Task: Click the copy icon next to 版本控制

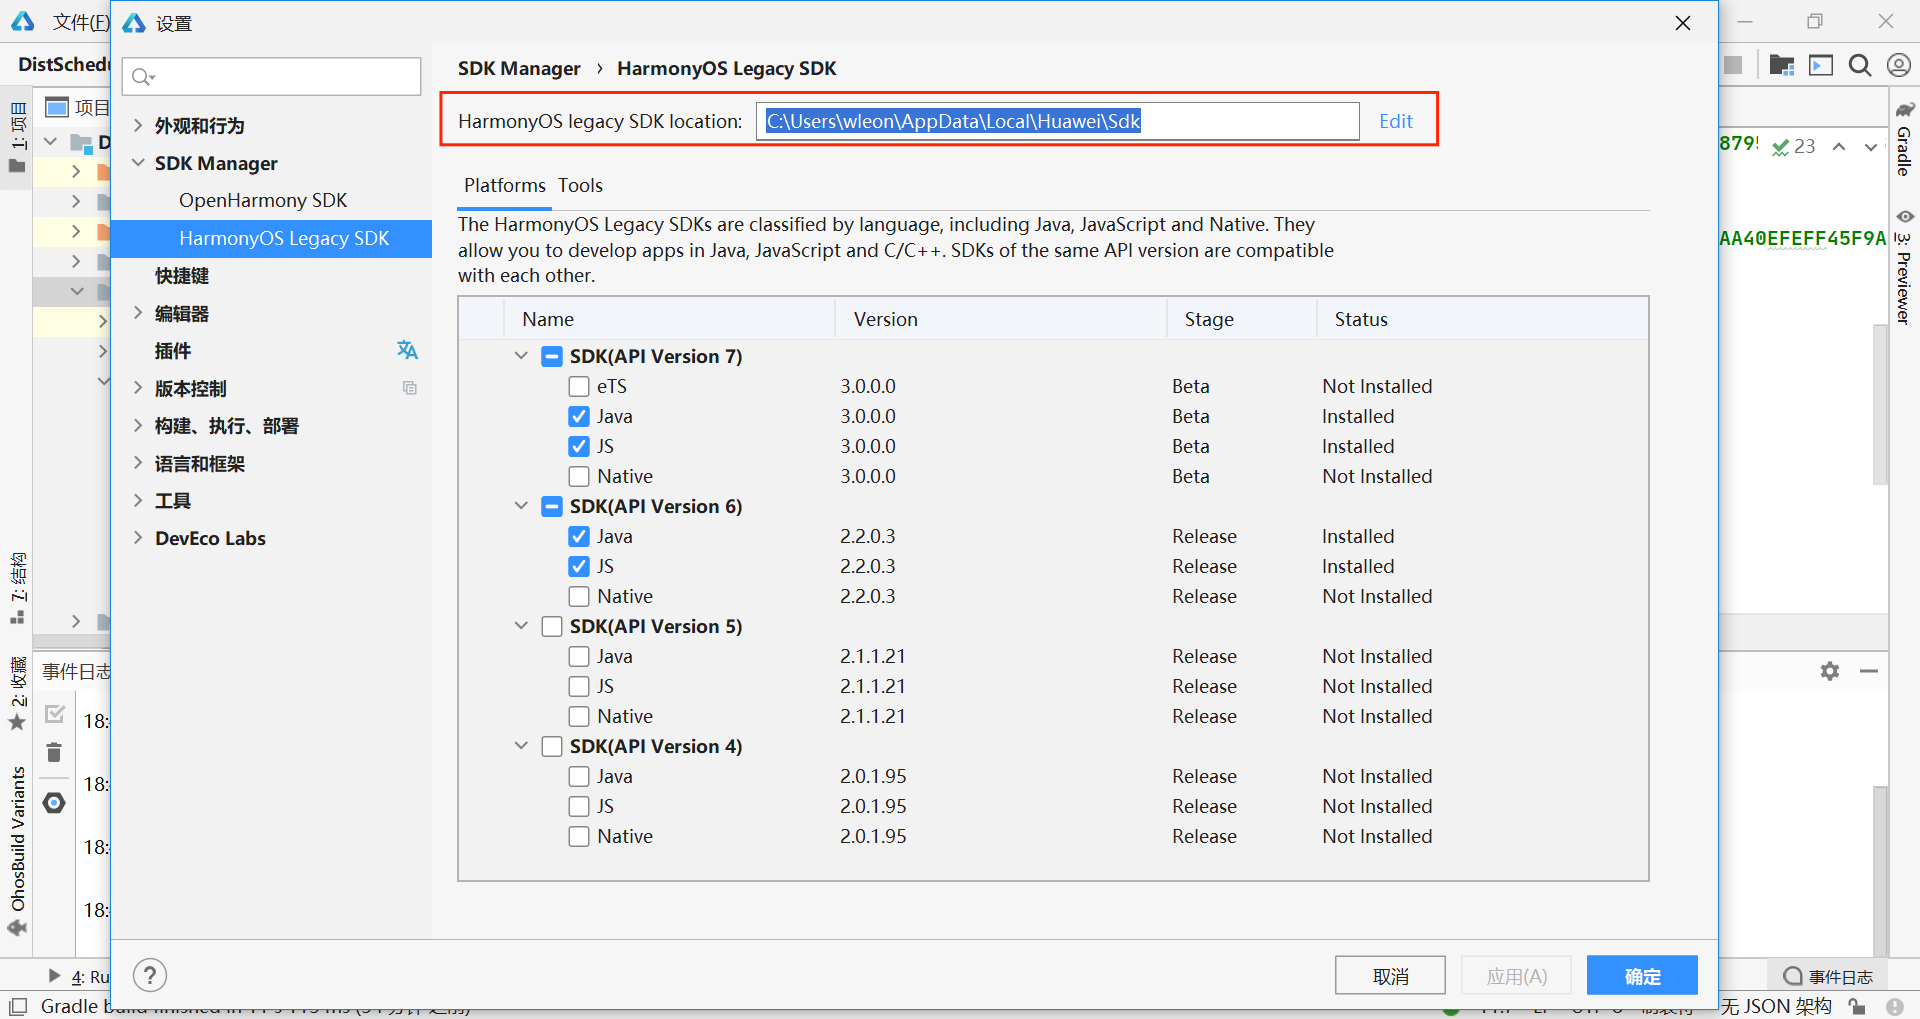Action: [x=409, y=388]
